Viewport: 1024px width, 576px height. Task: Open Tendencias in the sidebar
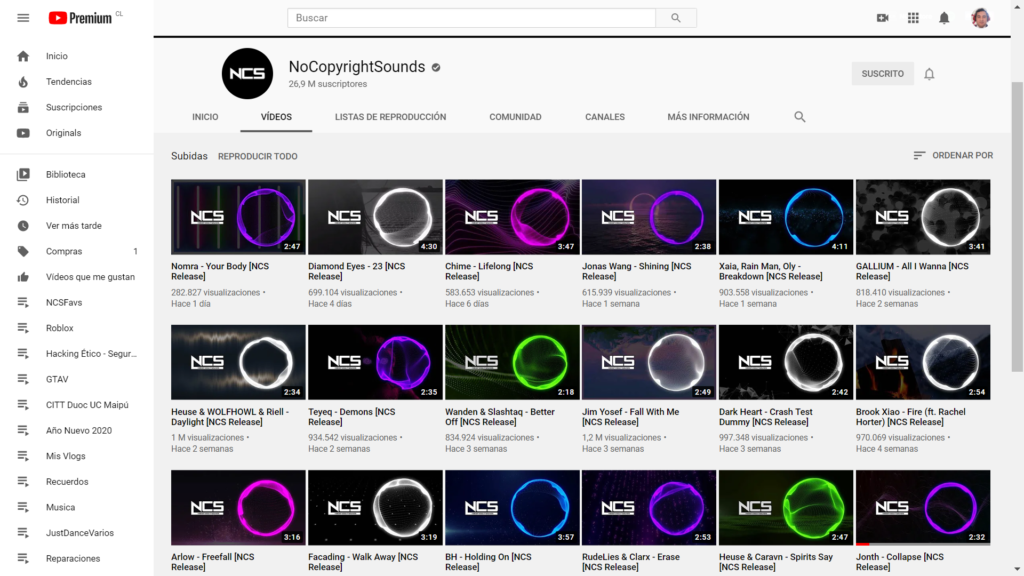point(68,82)
